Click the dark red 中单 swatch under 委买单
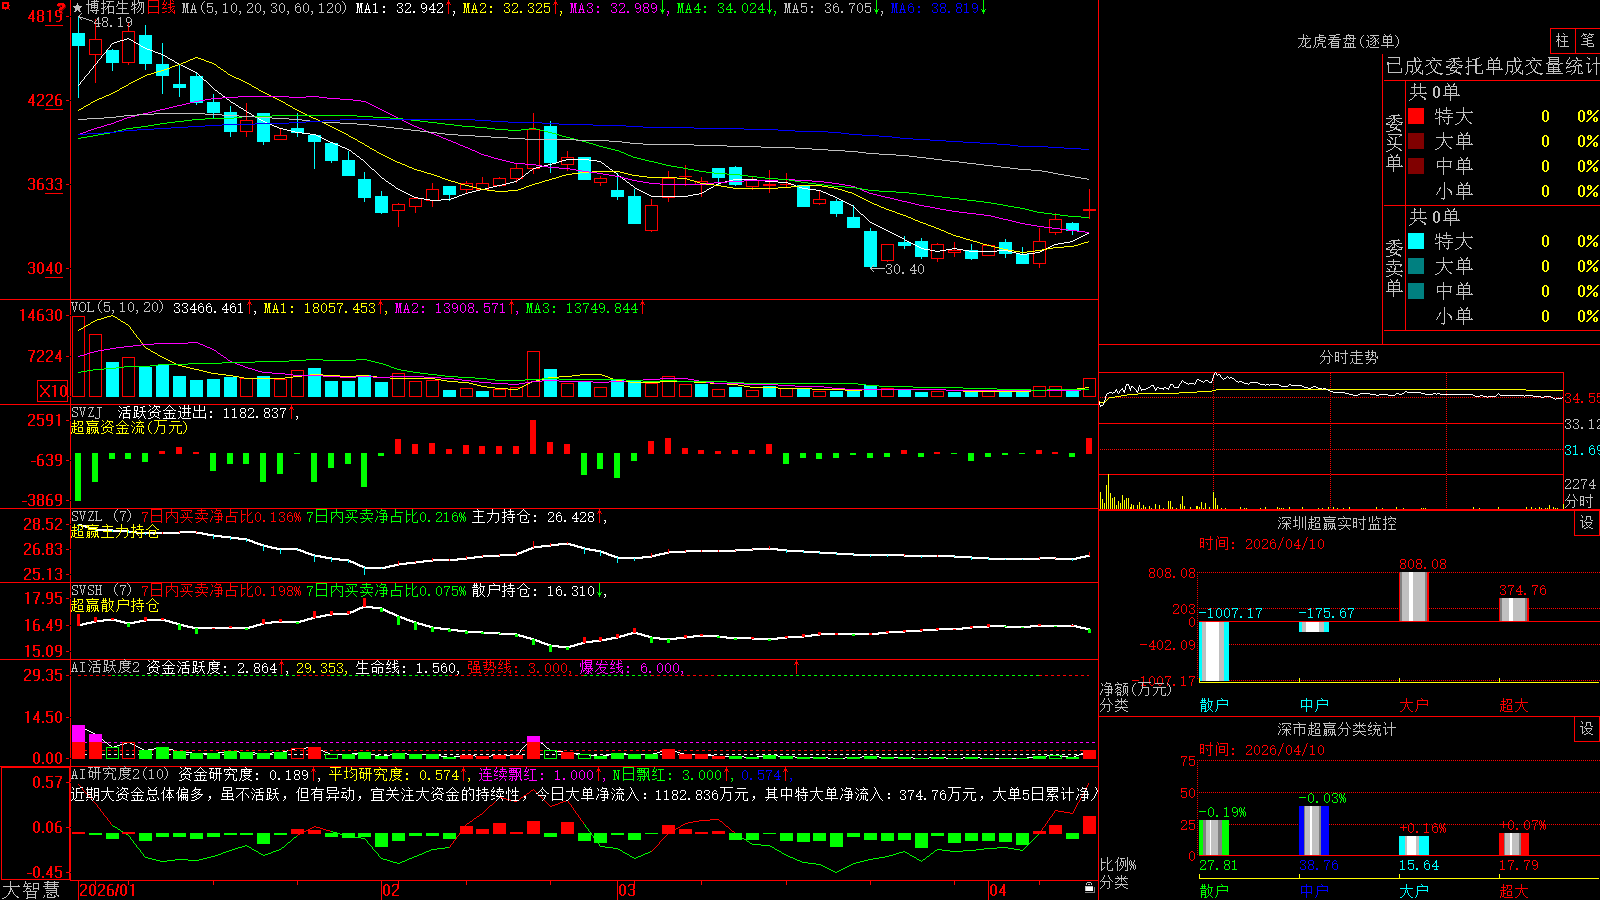Screen dimensions: 1600x900 pos(1416,166)
